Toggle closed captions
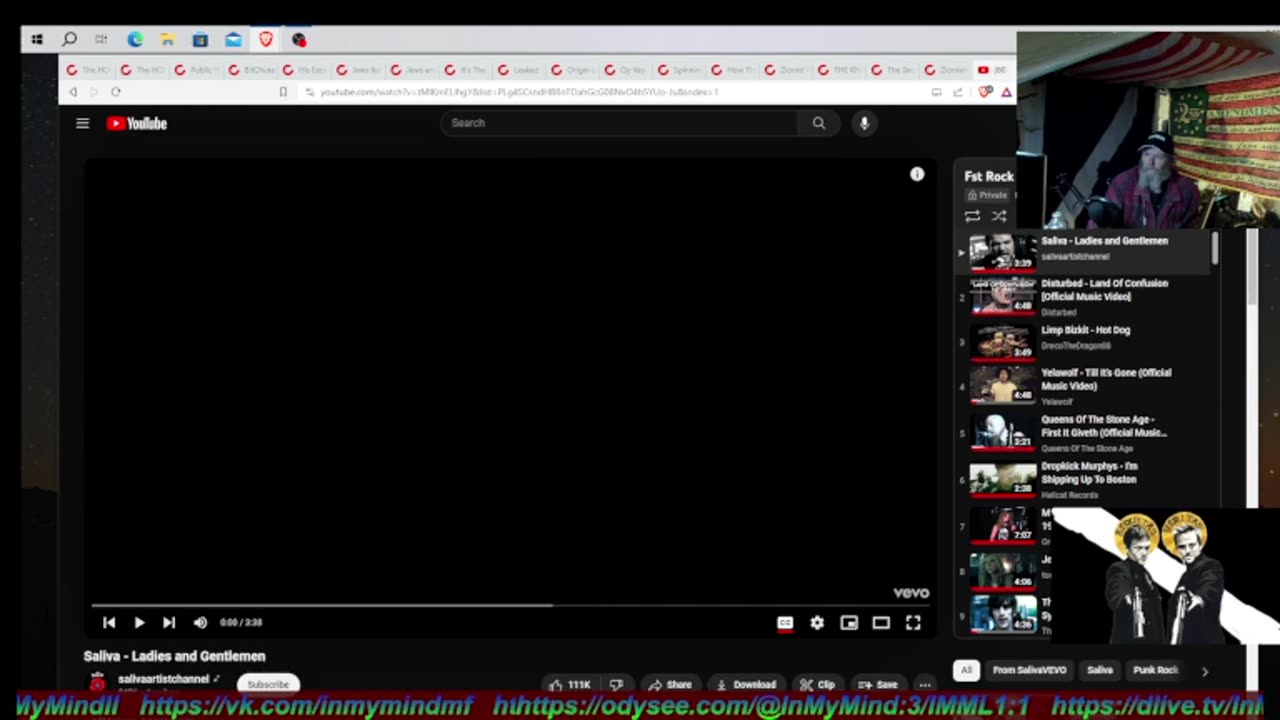The height and width of the screenshot is (720, 1280). 785,622
